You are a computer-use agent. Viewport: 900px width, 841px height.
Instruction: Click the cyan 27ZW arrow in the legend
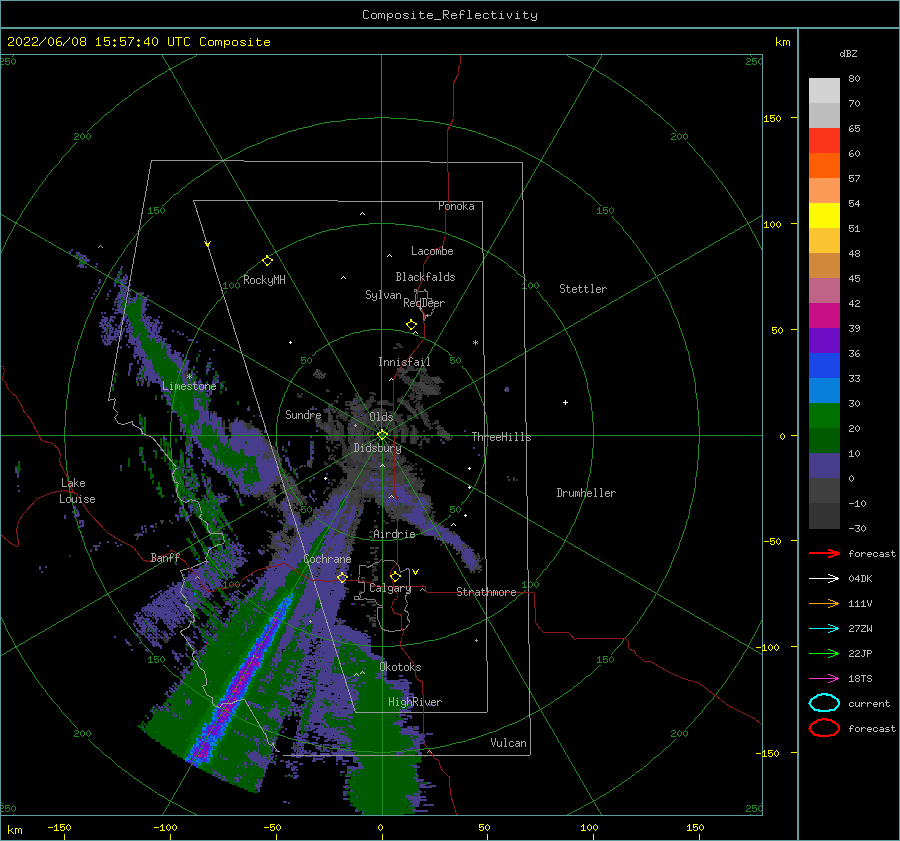click(824, 629)
